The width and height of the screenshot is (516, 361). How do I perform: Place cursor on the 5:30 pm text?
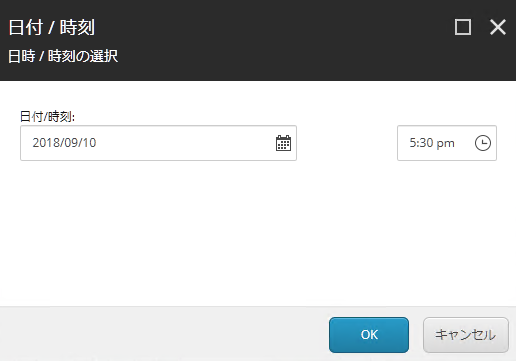432,143
